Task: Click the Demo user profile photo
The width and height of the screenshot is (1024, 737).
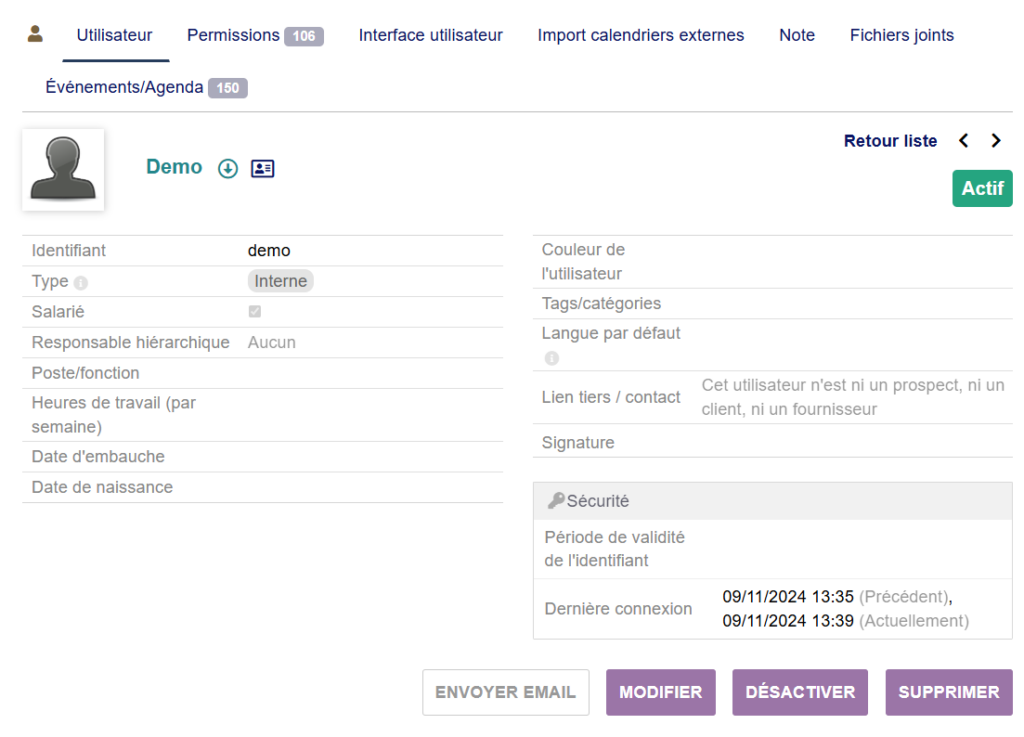Action: click(63, 169)
